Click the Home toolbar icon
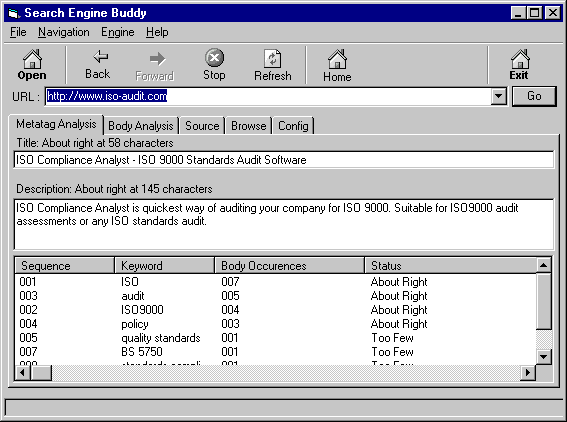Image resolution: width=567 pixels, height=422 pixels. pyautogui.click(x=337, y=59)
